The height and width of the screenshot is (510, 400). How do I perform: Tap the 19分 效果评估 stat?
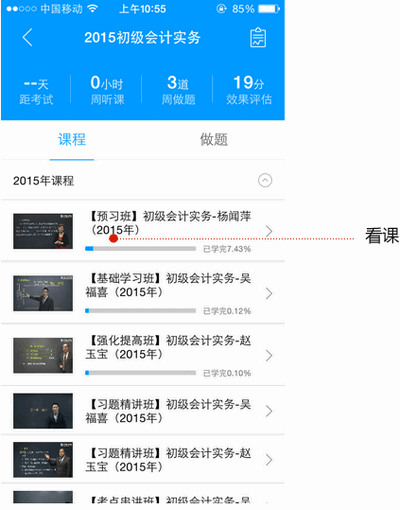click(249, 90)
